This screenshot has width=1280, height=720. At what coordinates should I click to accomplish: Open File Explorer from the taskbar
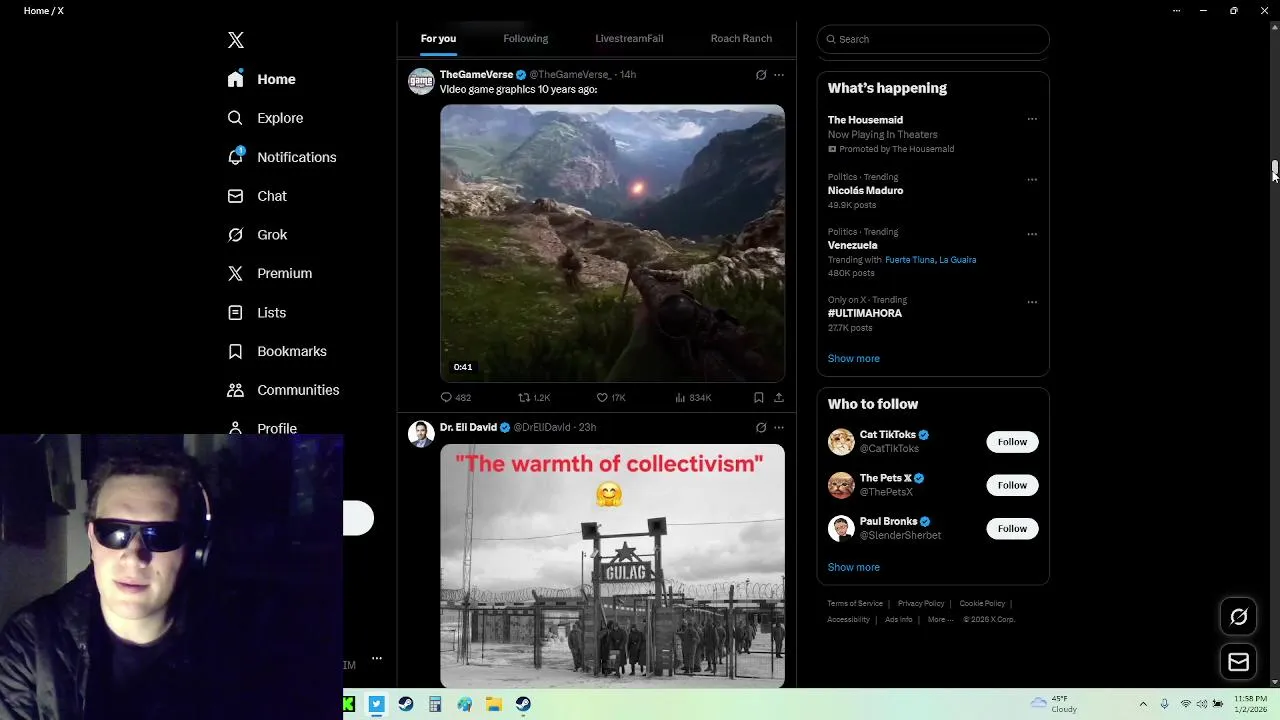pyautogui.click(x=493, y=704)
